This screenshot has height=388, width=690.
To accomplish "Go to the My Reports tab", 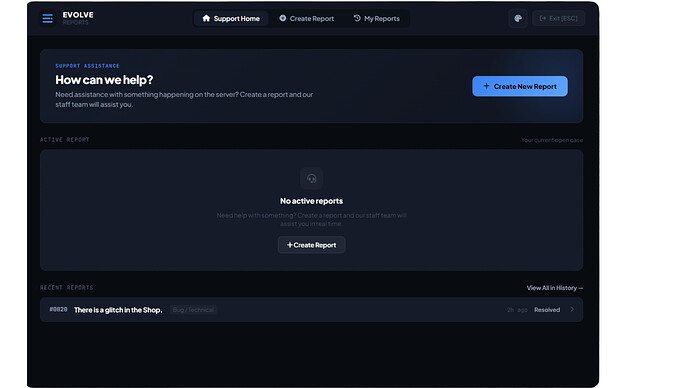I will pos(377,18).
